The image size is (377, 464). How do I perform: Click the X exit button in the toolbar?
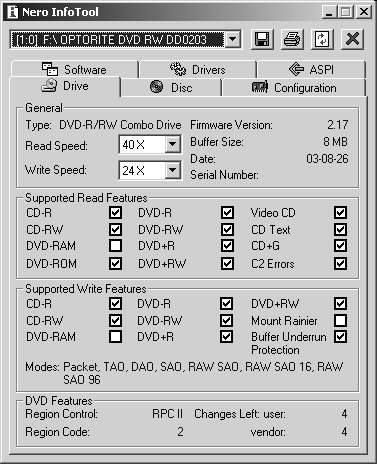click(x=352, y=39)
